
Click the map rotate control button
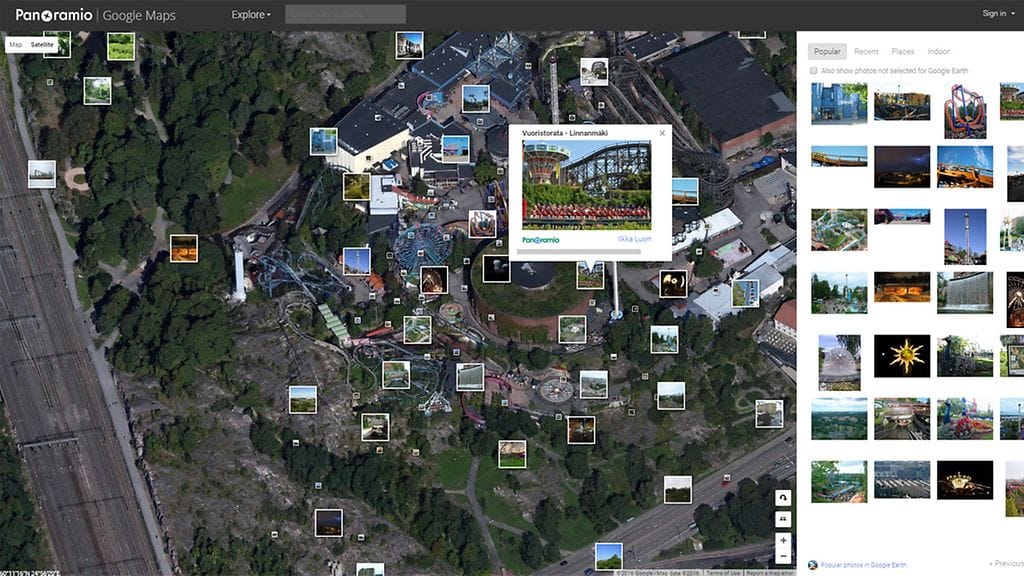tap(783, 497)
